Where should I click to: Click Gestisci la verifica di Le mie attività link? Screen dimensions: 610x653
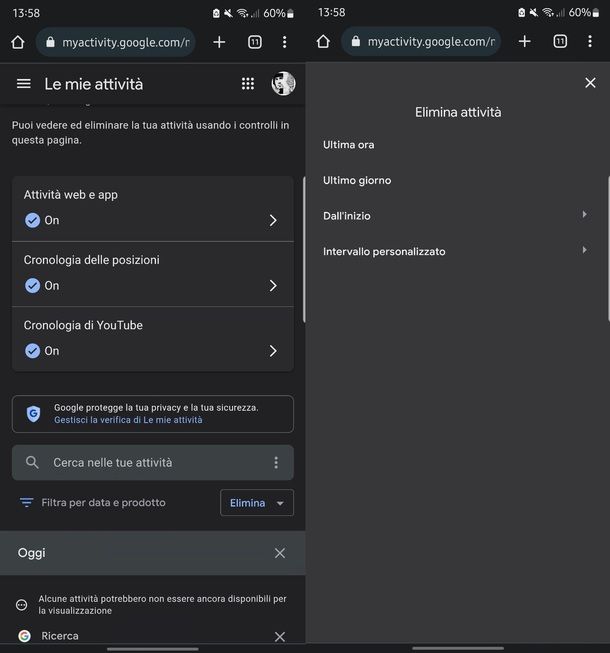(x=128, y=420)
